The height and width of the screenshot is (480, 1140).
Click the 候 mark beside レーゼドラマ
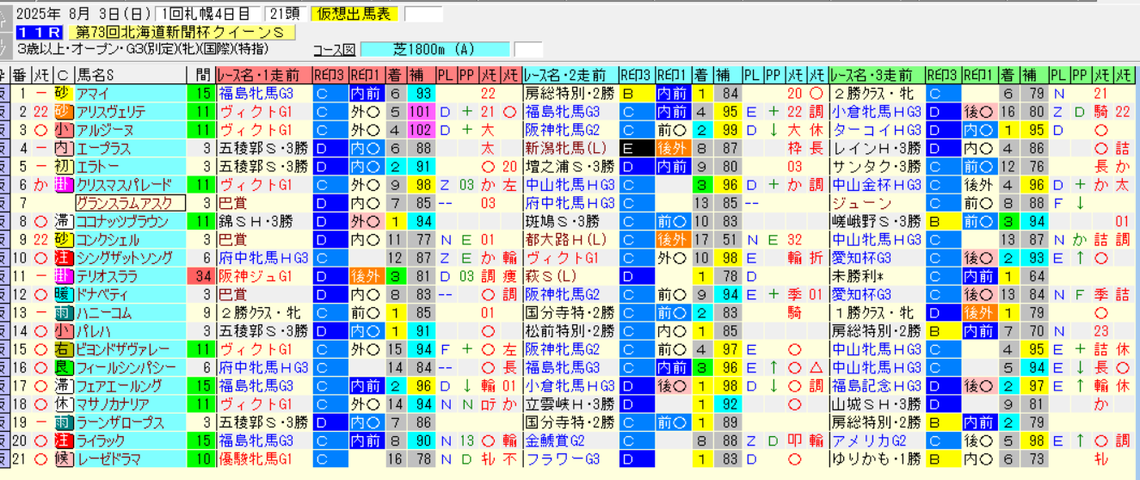tap(63, 459)
